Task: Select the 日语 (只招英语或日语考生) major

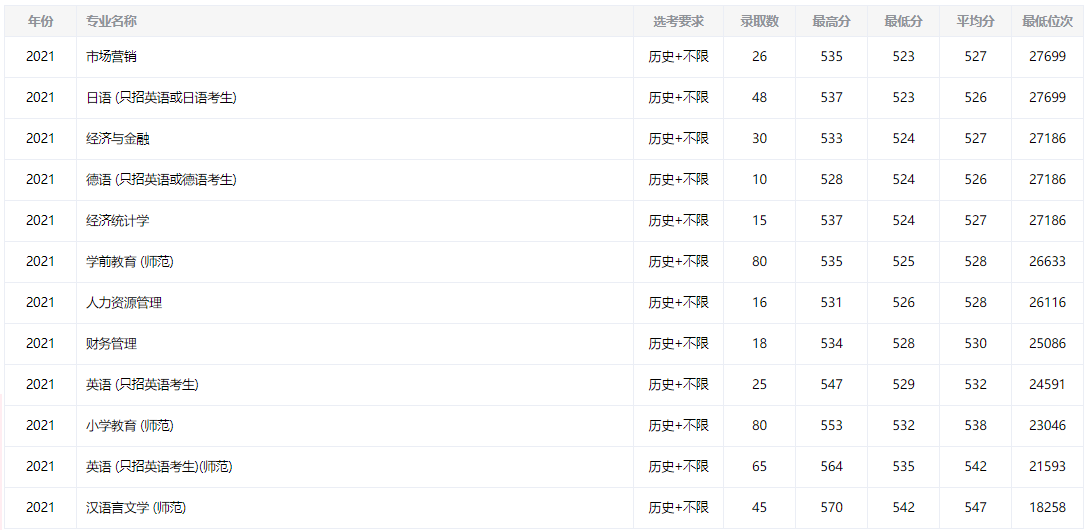Action: pos(161,98)
